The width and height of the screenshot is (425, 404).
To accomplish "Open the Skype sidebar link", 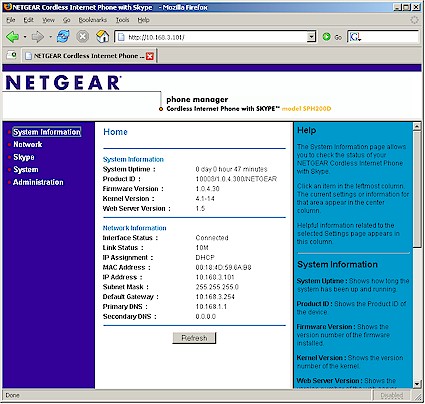I will [x=24, y=157].
